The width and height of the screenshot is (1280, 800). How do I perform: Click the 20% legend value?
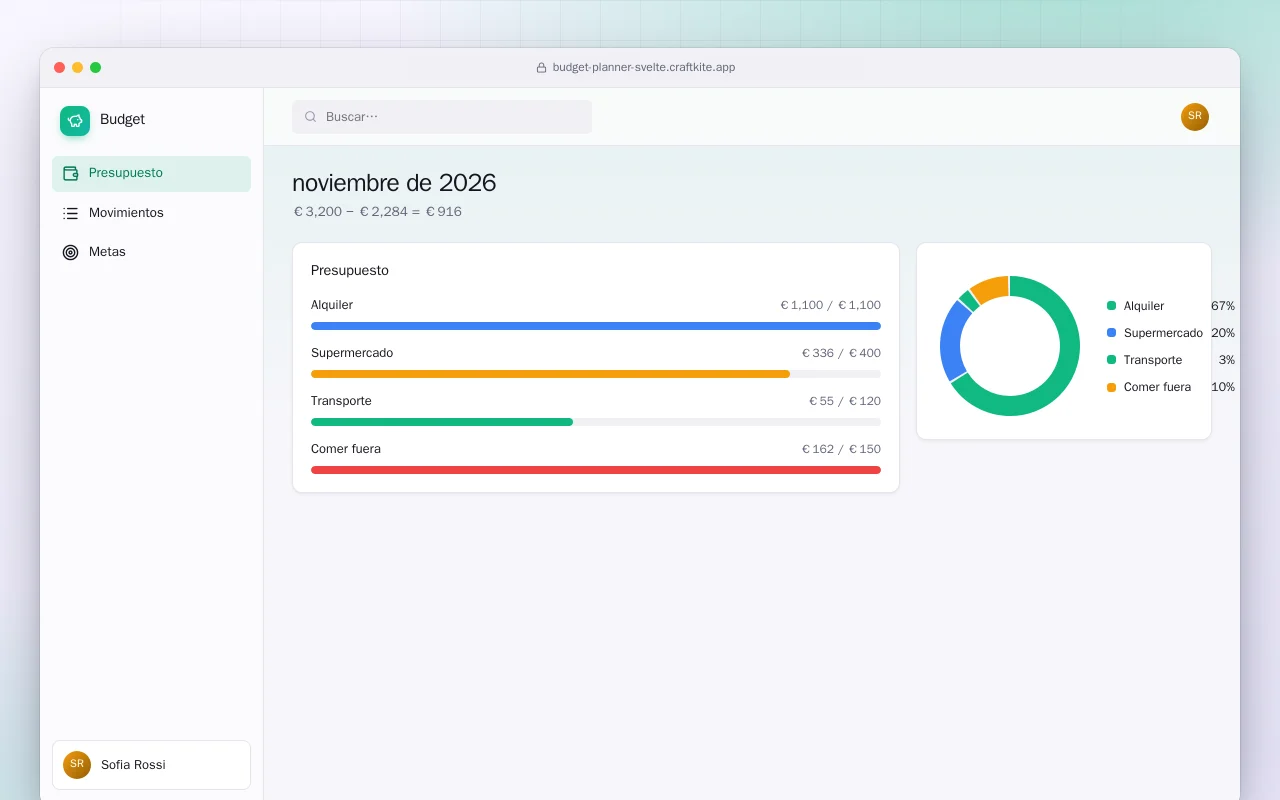[x=1223, y=333]
